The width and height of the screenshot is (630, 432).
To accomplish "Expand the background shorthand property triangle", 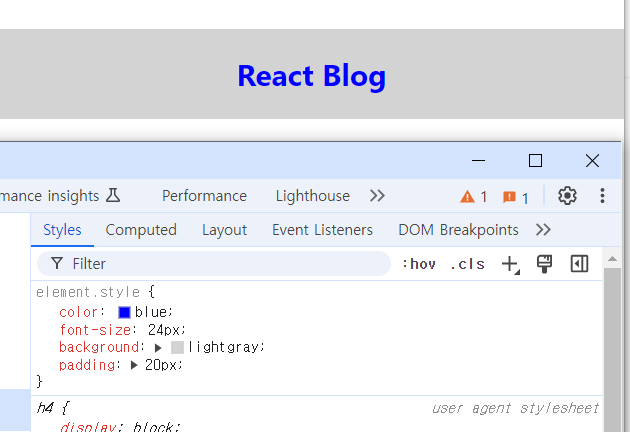I will click(158, 348).
